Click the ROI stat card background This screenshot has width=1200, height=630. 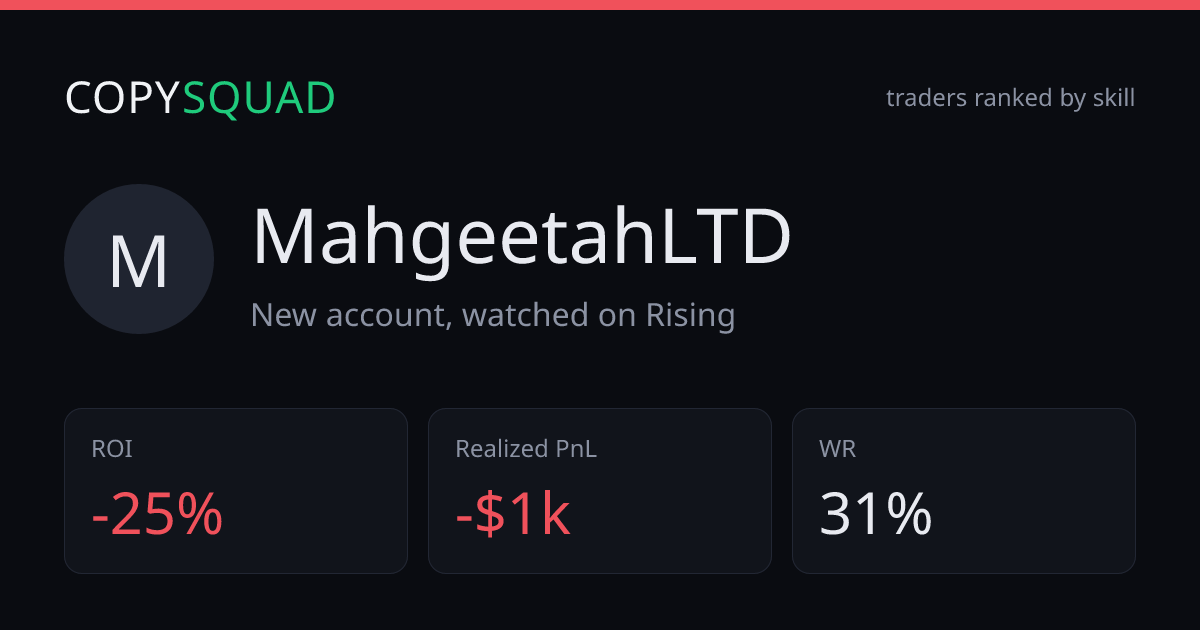236,491
